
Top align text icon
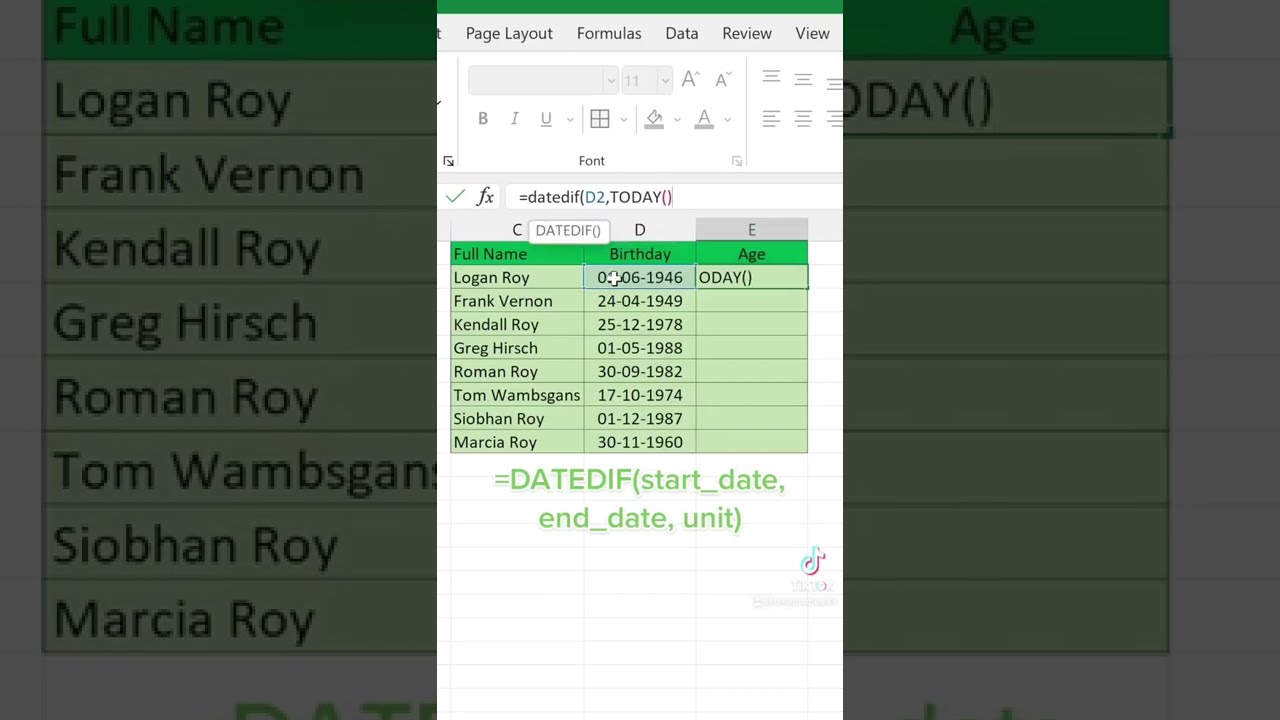(x=771, y=78)
